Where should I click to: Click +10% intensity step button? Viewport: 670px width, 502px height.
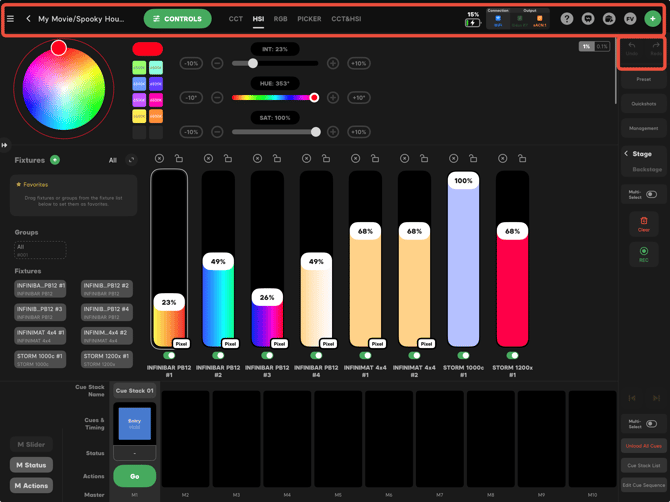(x=359, y=64)
